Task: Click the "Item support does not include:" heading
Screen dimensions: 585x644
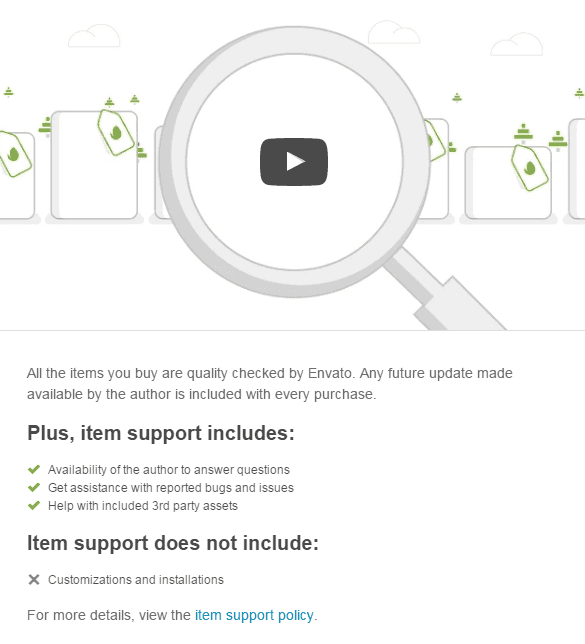Action: tap(173, 543)
